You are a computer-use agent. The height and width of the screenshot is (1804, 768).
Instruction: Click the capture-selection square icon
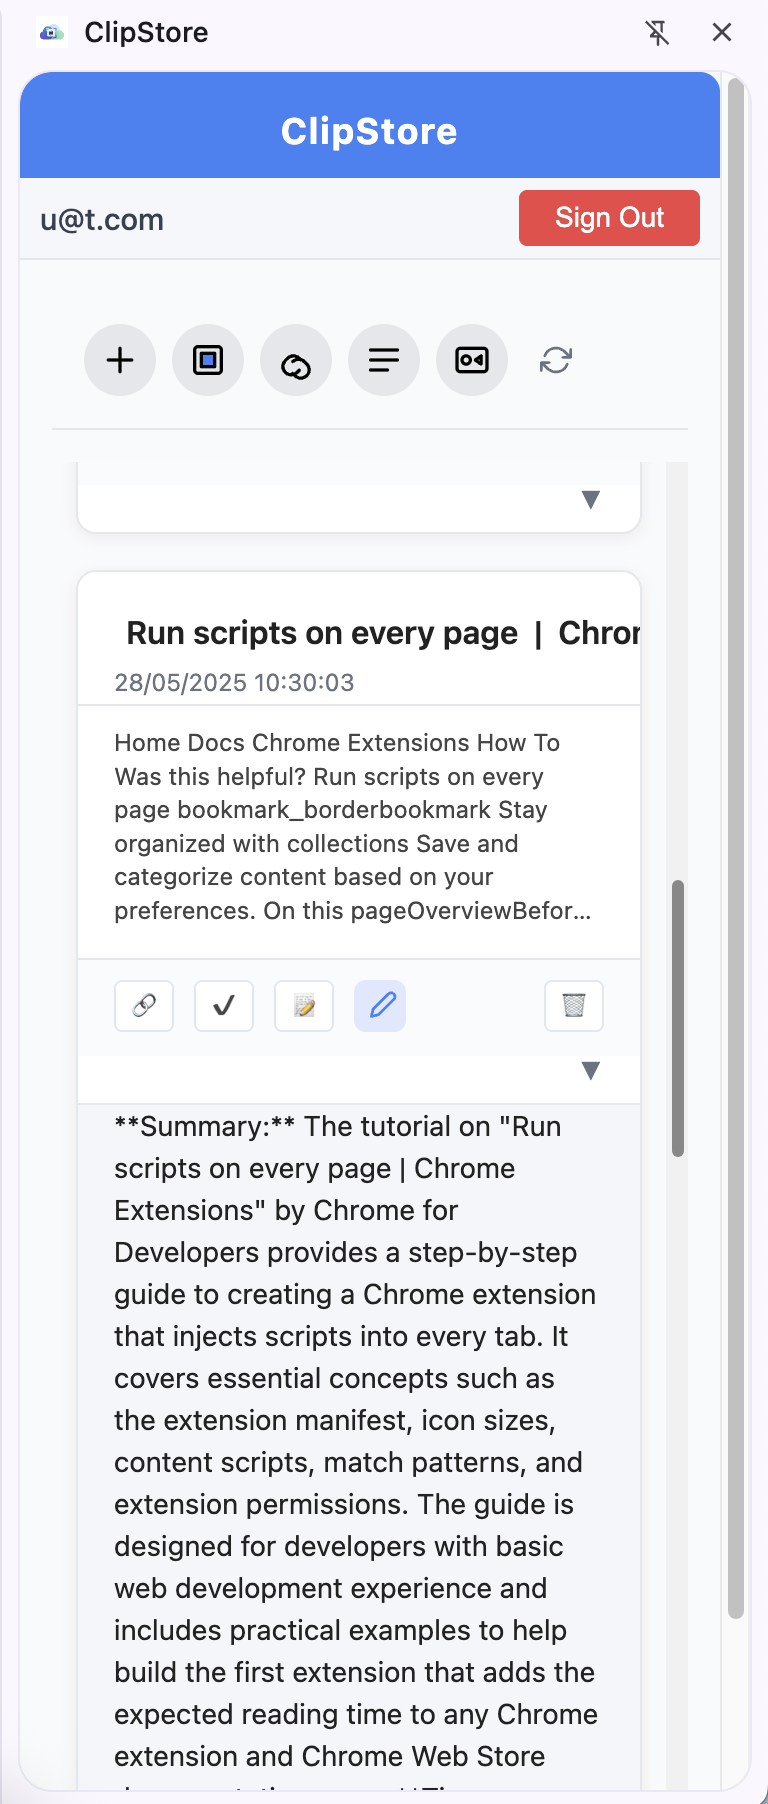(x=208, y=360)
